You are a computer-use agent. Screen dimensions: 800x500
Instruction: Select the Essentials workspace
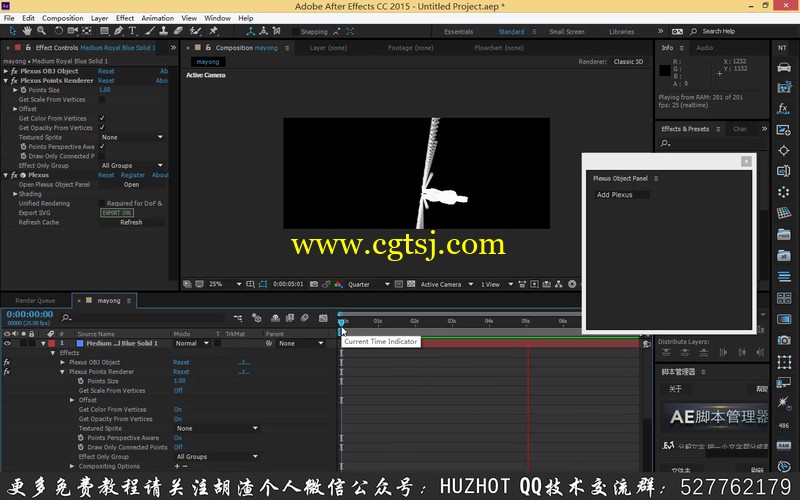point(458,32)
